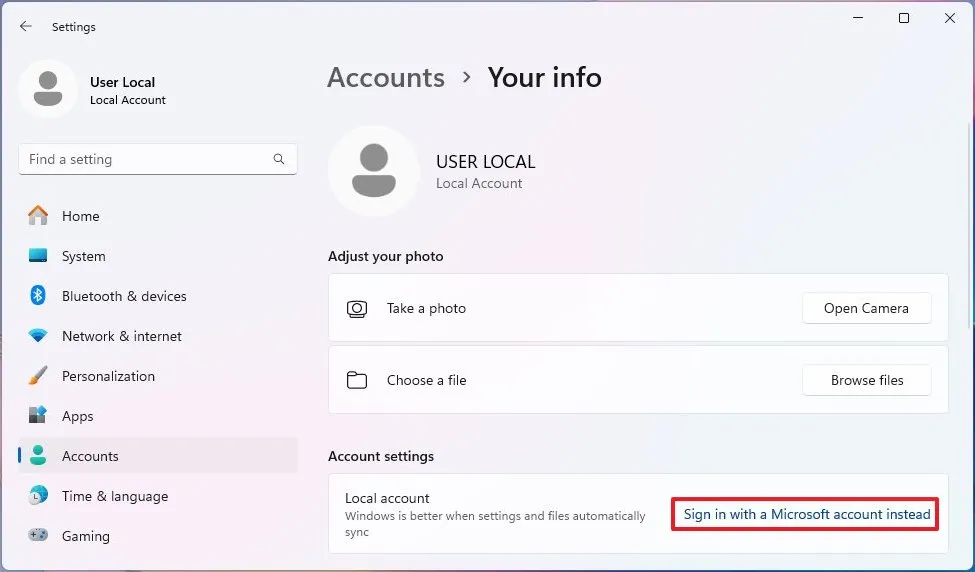This screenshot has width=975, height=572.
Task: Click the Home house icon in sidebar
Action: (x=38, y=216)
